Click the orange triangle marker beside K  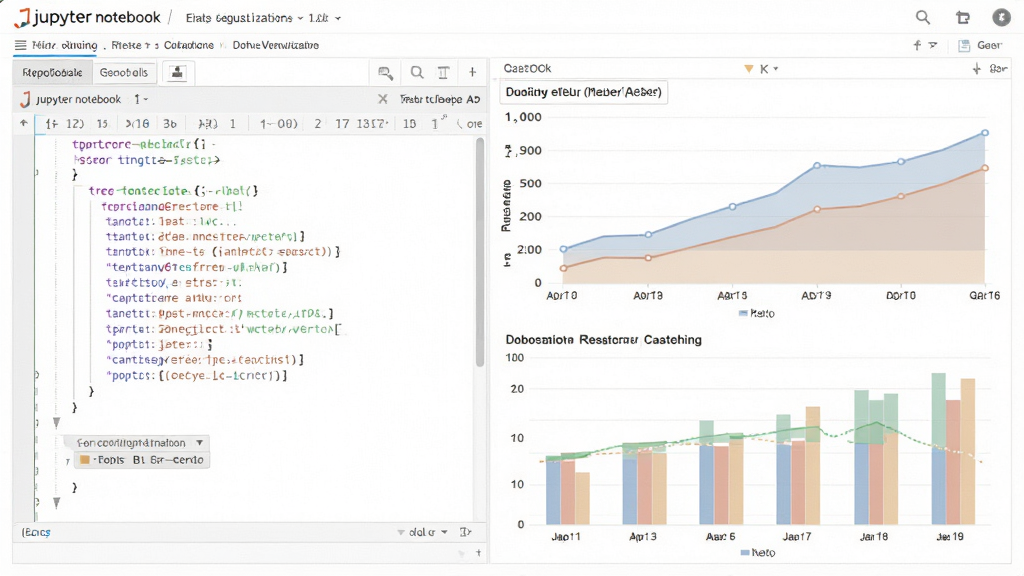pyautogui.click(x=749, y=69)
